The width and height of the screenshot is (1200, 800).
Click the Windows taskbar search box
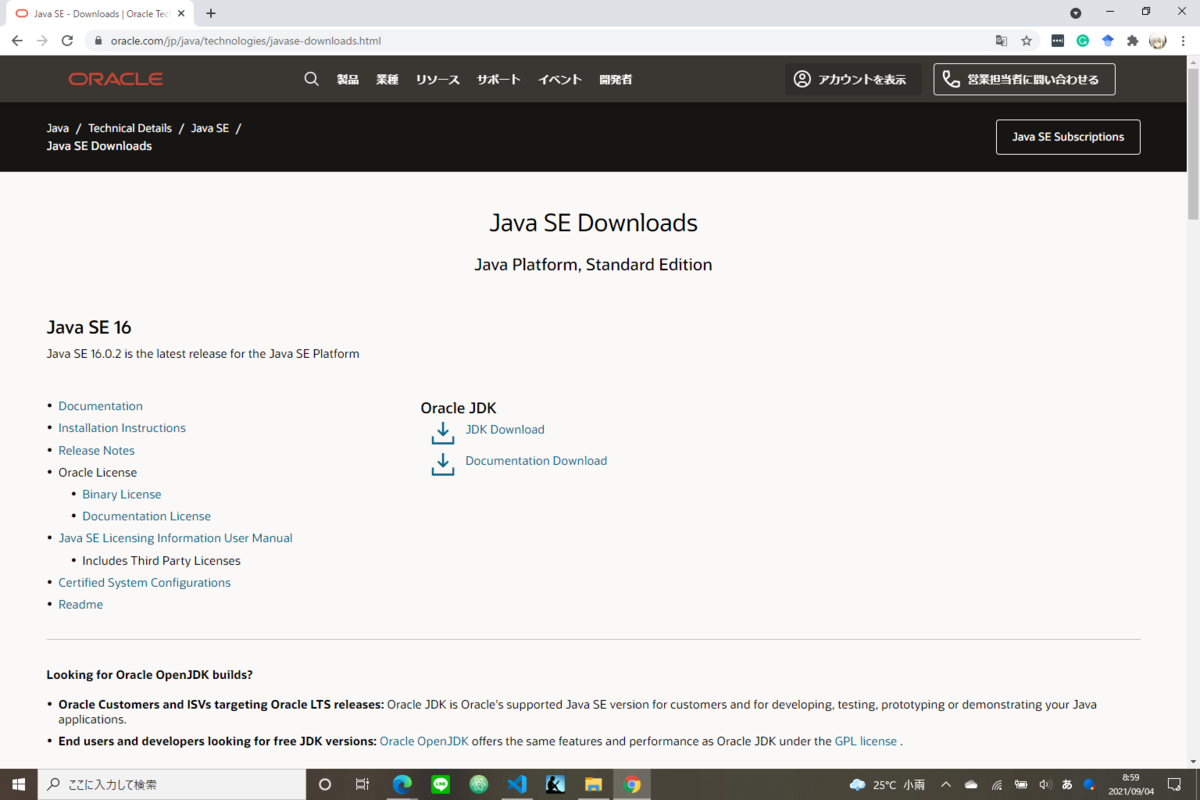[171, 785]
